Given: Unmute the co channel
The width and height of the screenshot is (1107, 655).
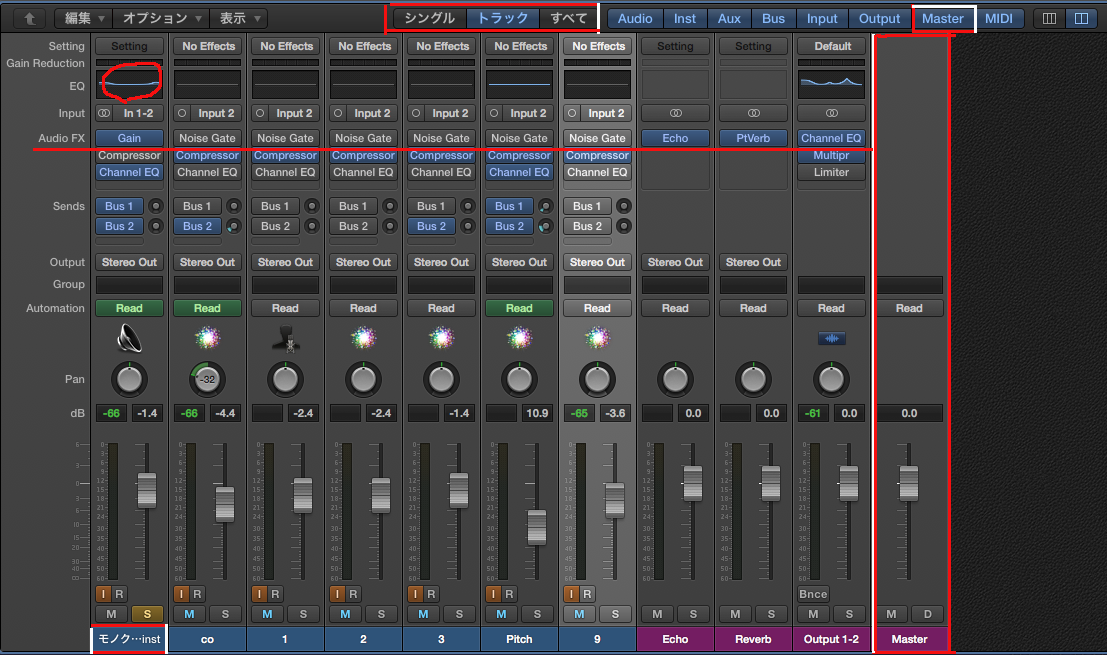Looking at the screenshot, I should point(189,614).
